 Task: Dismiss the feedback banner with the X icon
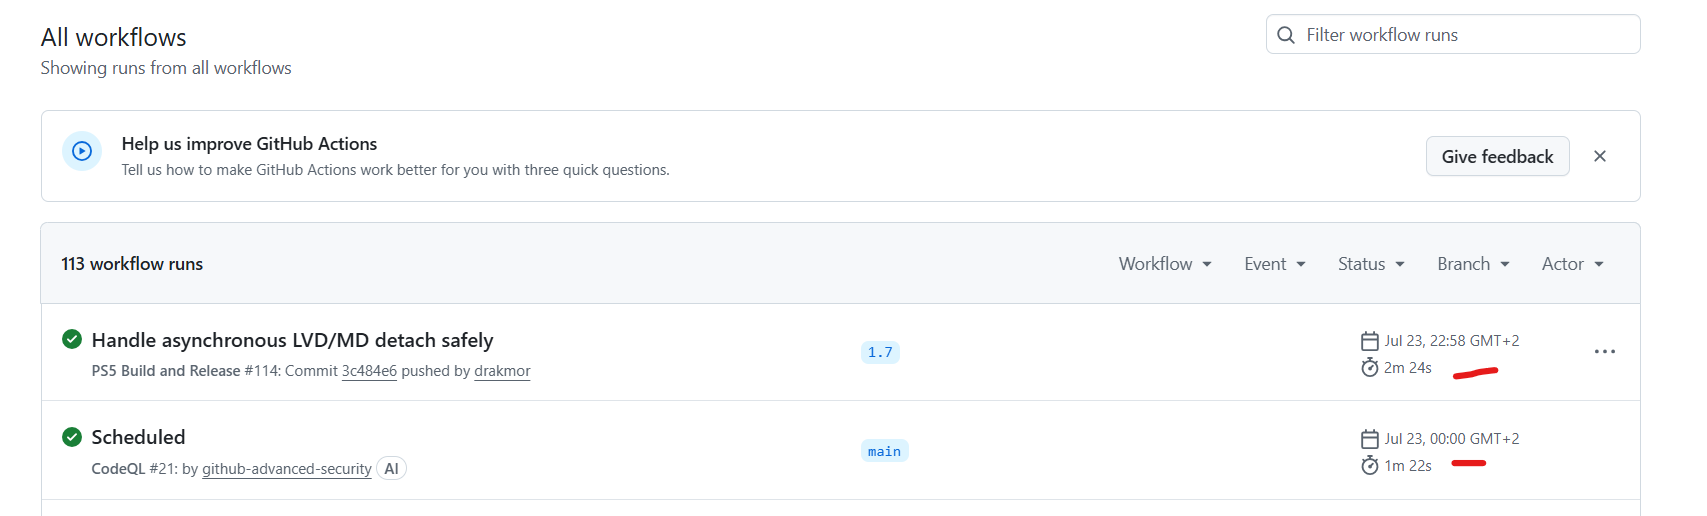[1600, 156]
